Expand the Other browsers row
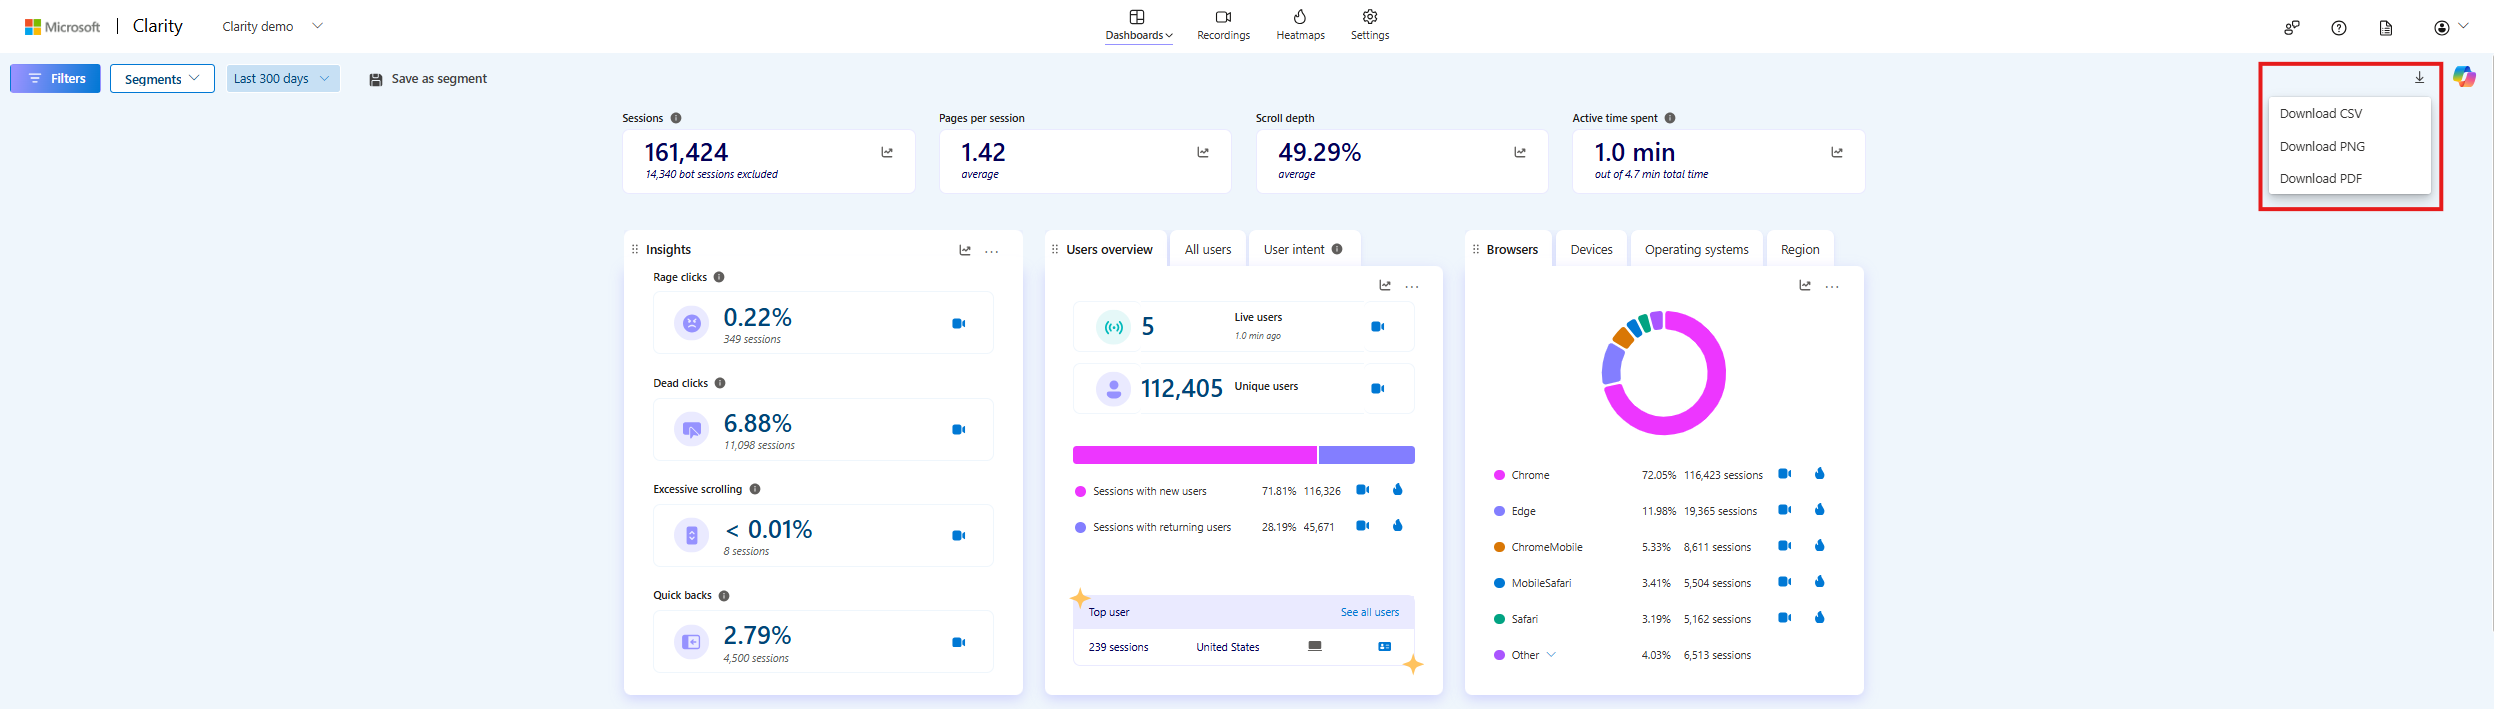The height and width of the screenshot is (709, 2494). tap(1552, 655)
